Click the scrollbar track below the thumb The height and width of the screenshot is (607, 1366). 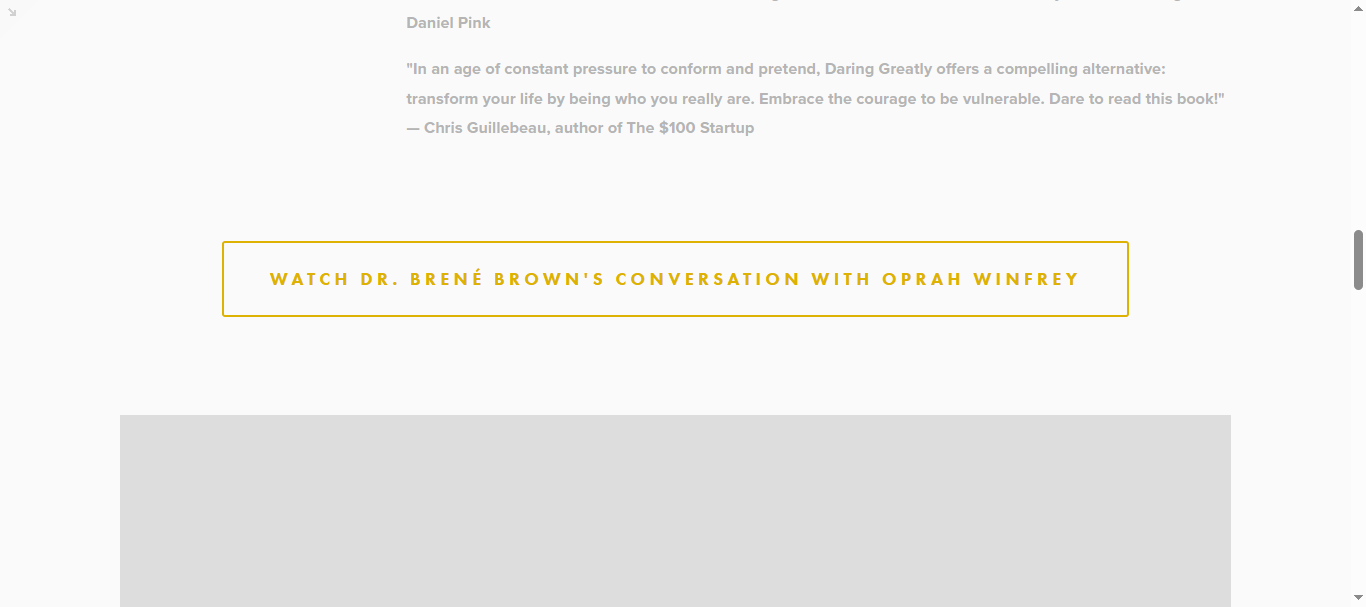[1358, 440]
